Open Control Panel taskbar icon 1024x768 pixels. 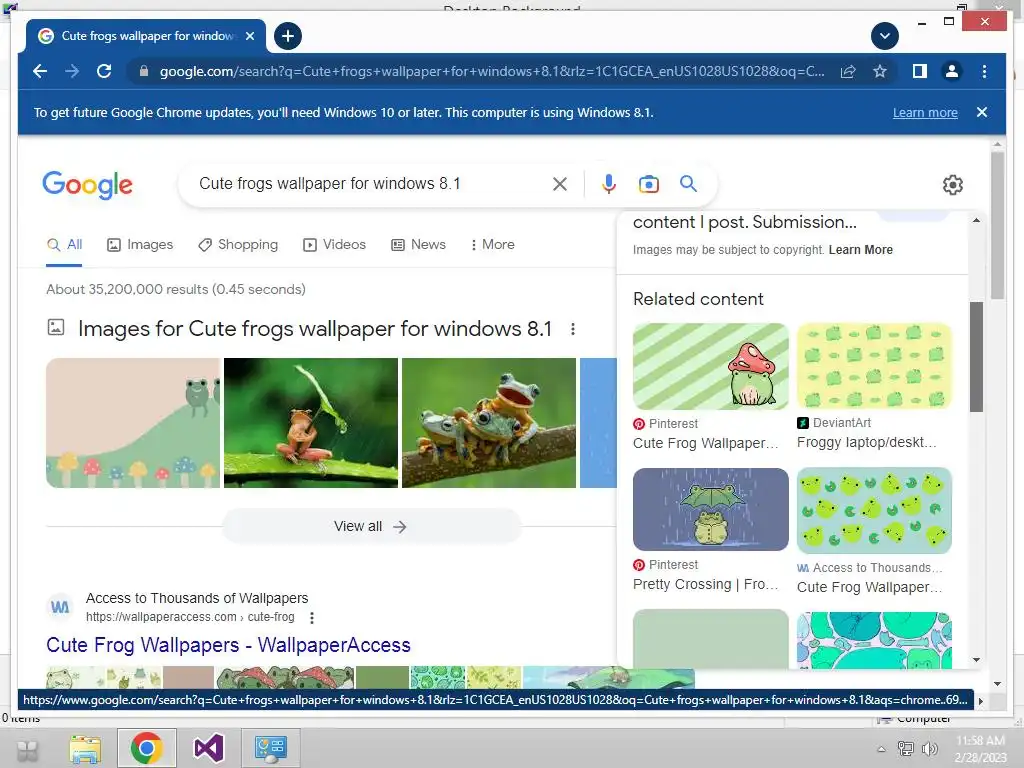tap(270, 748)
